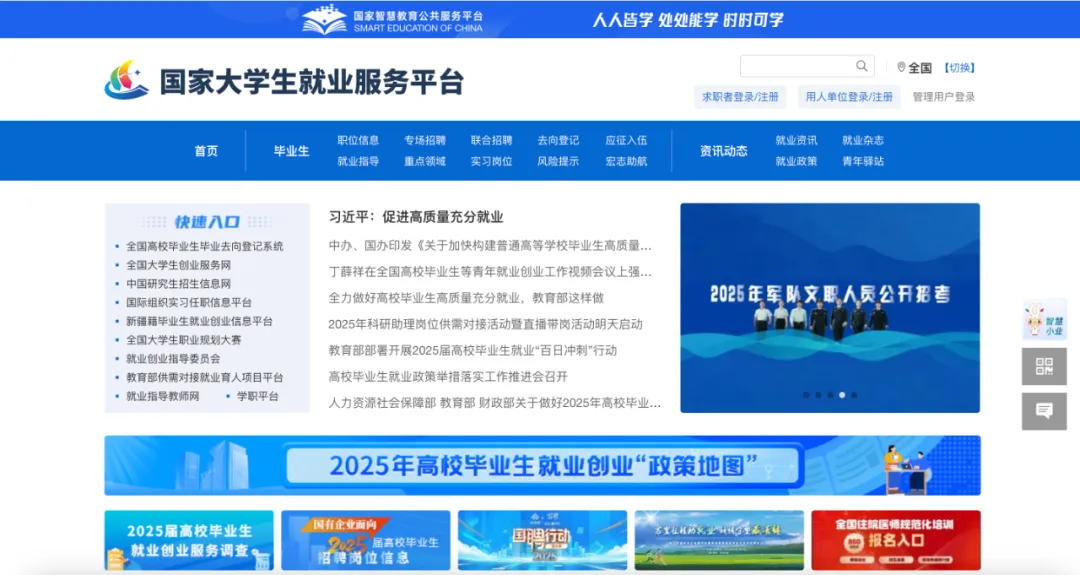The width and height of the screenshot is (1080, 575).
Task: Open 职位信息 menu item
Action: click(x=358, y=140)
